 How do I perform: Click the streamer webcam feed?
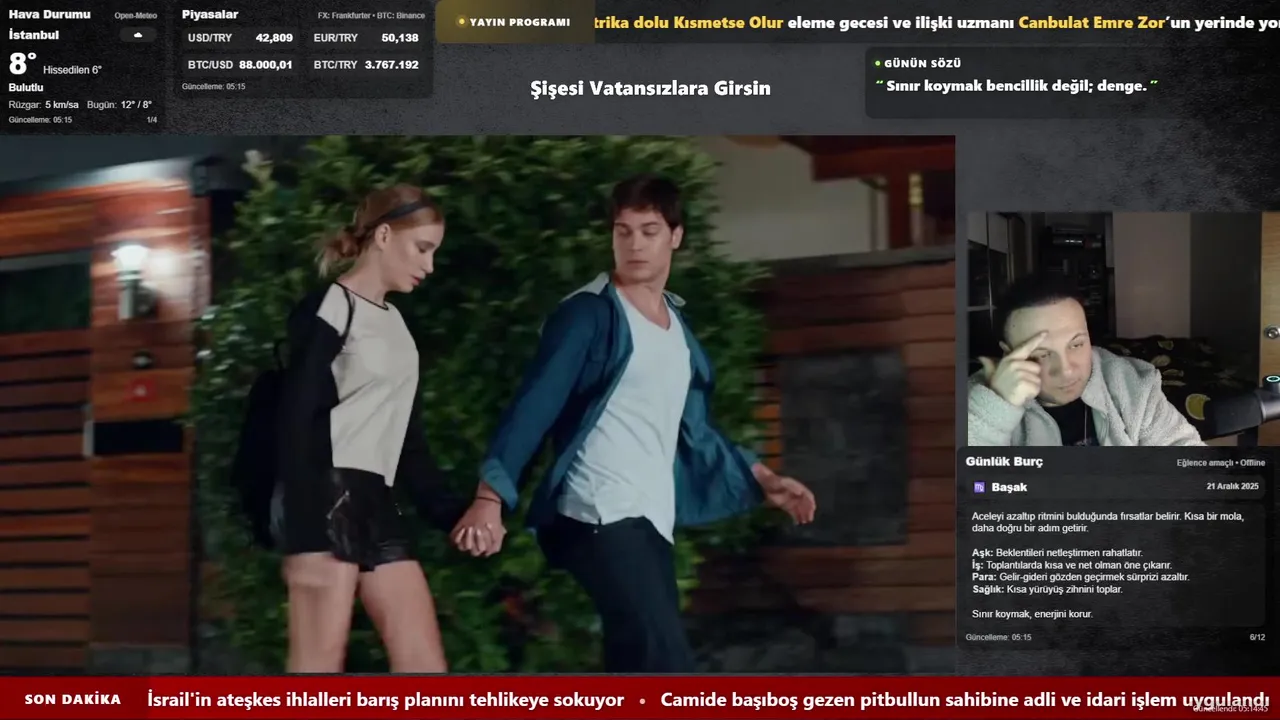[1123, 328]
